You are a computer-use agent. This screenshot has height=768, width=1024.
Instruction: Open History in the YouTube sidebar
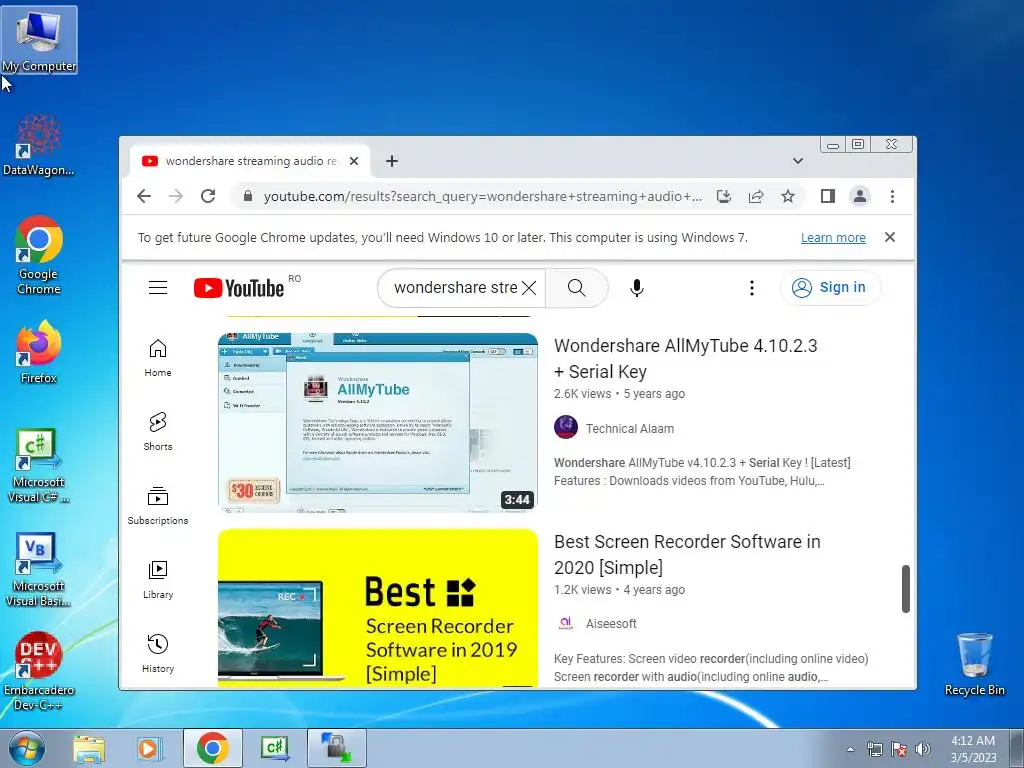pos(158,654)
